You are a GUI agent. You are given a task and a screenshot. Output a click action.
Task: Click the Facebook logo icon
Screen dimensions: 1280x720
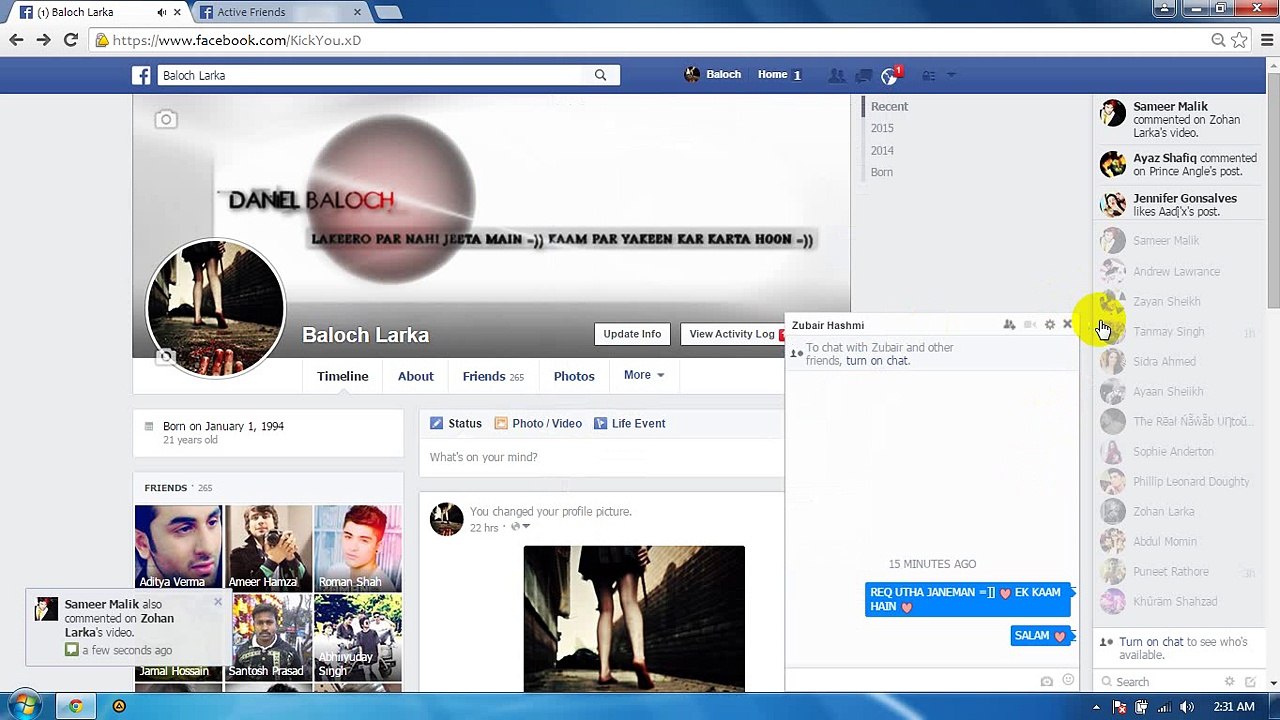point(142,75)
